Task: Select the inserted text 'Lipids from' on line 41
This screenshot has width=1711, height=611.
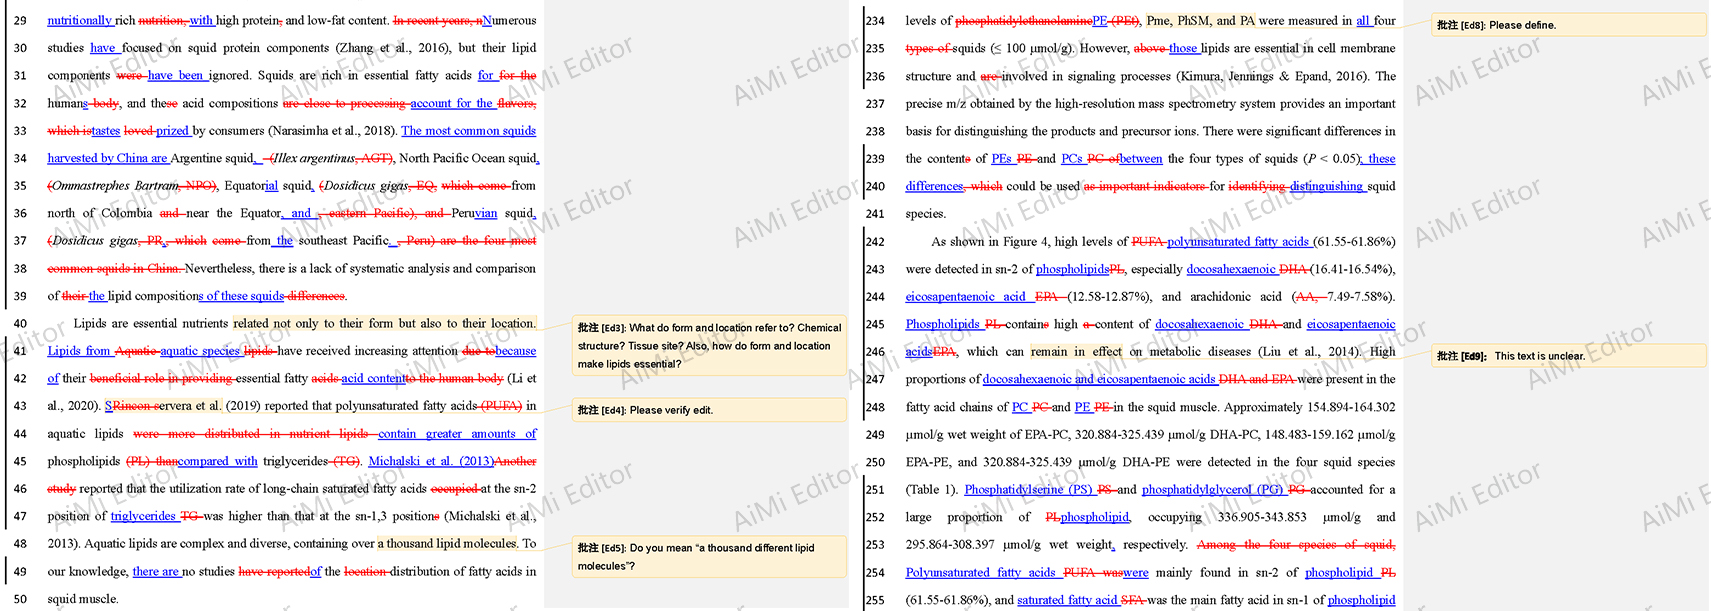Action: pyautogui.click(x=79, y=351)
